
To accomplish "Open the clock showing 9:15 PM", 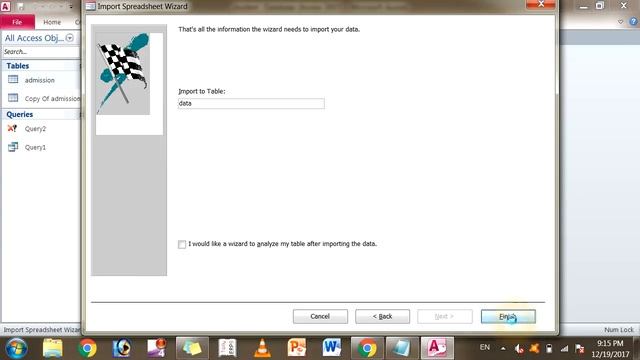I will tap(610, 349).
